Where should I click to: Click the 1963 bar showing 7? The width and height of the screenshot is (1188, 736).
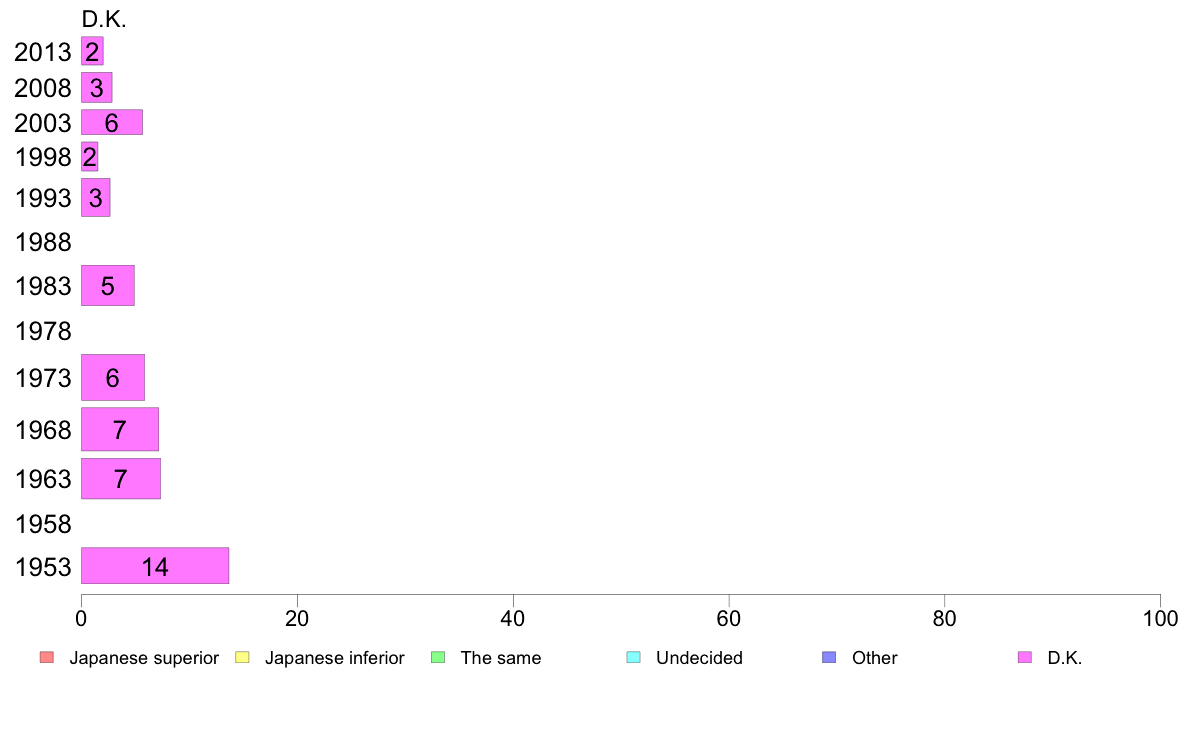coord(121,478)
